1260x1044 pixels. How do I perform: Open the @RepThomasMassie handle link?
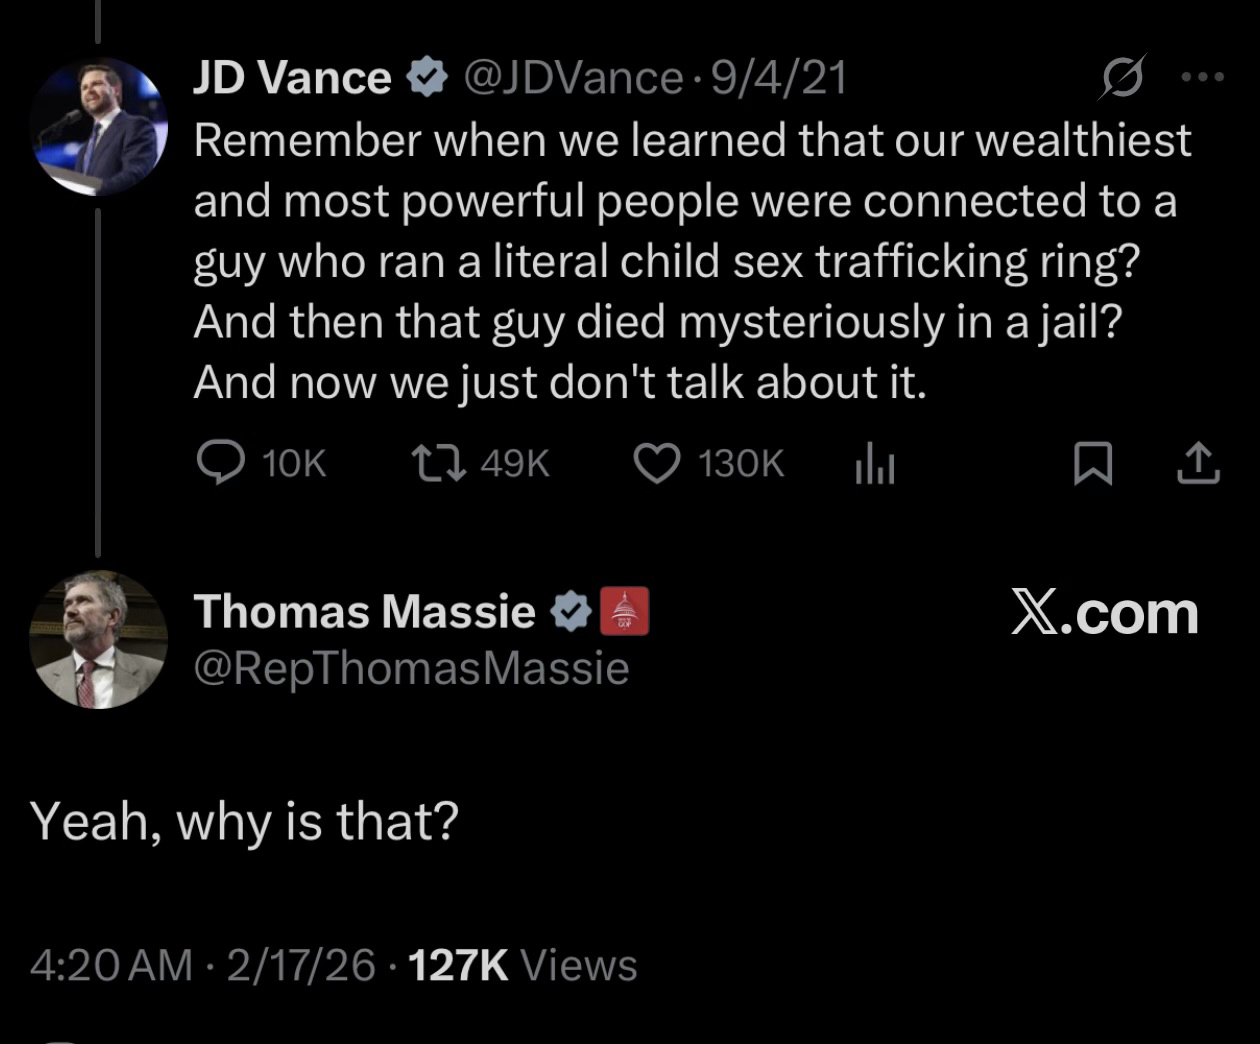click(x=410, y=668)
